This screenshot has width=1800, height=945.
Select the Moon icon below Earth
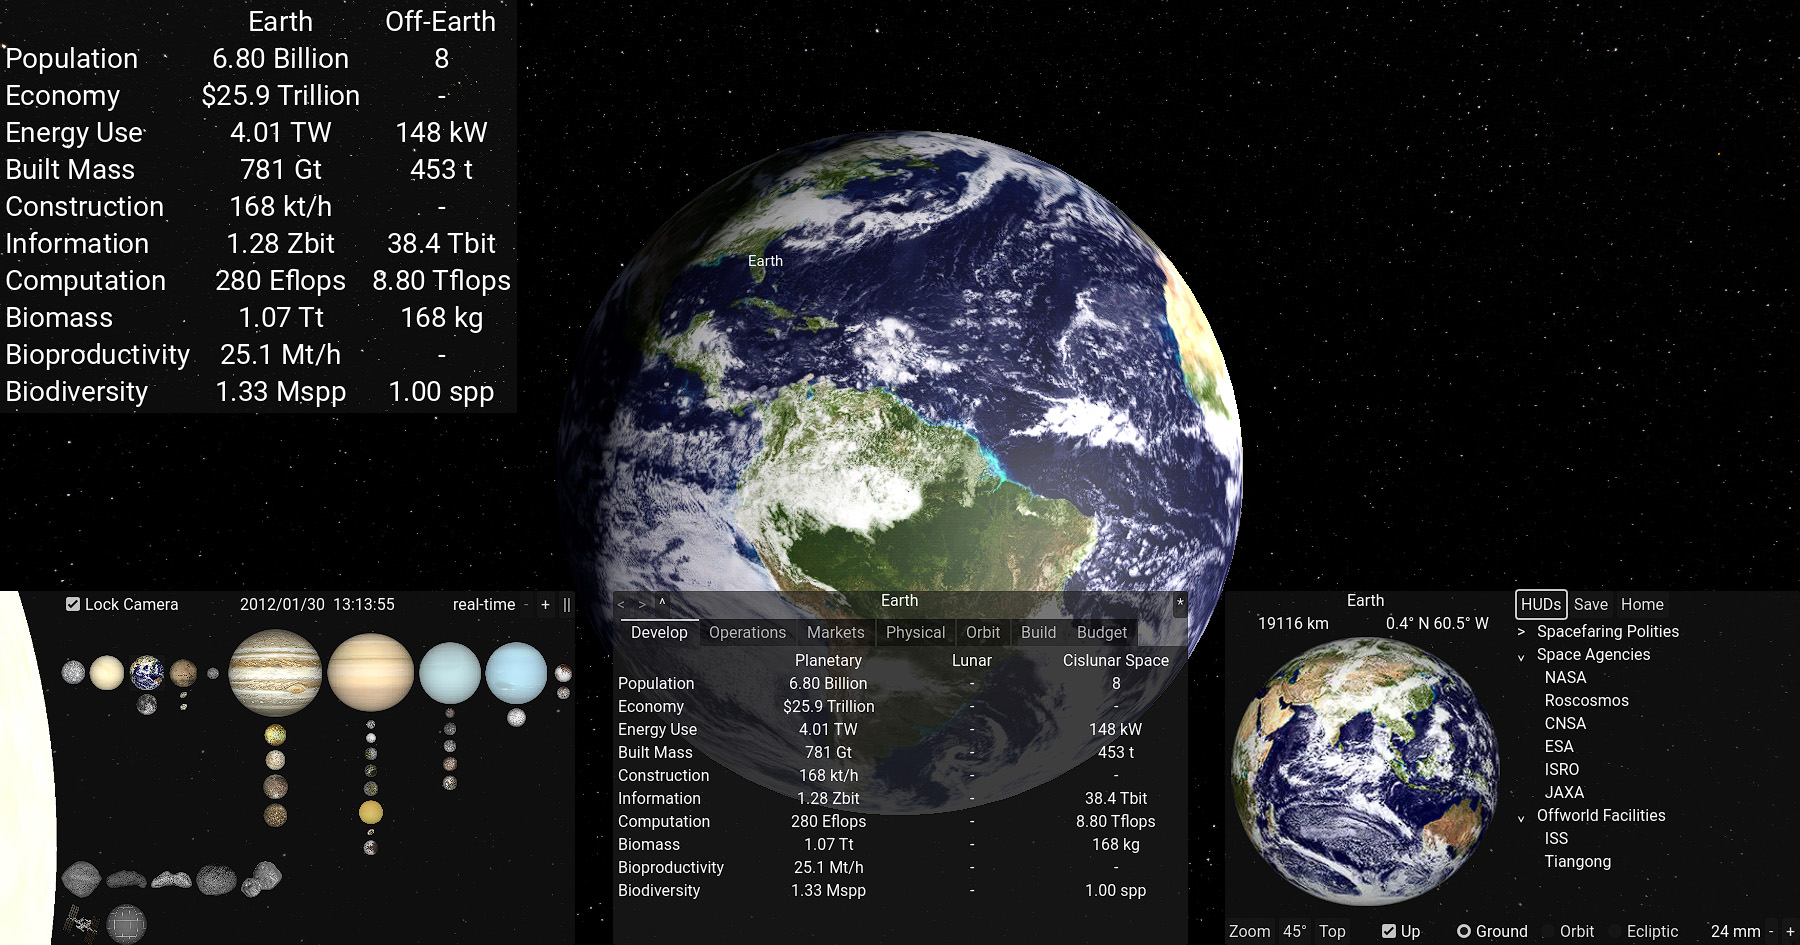(147, 705)
